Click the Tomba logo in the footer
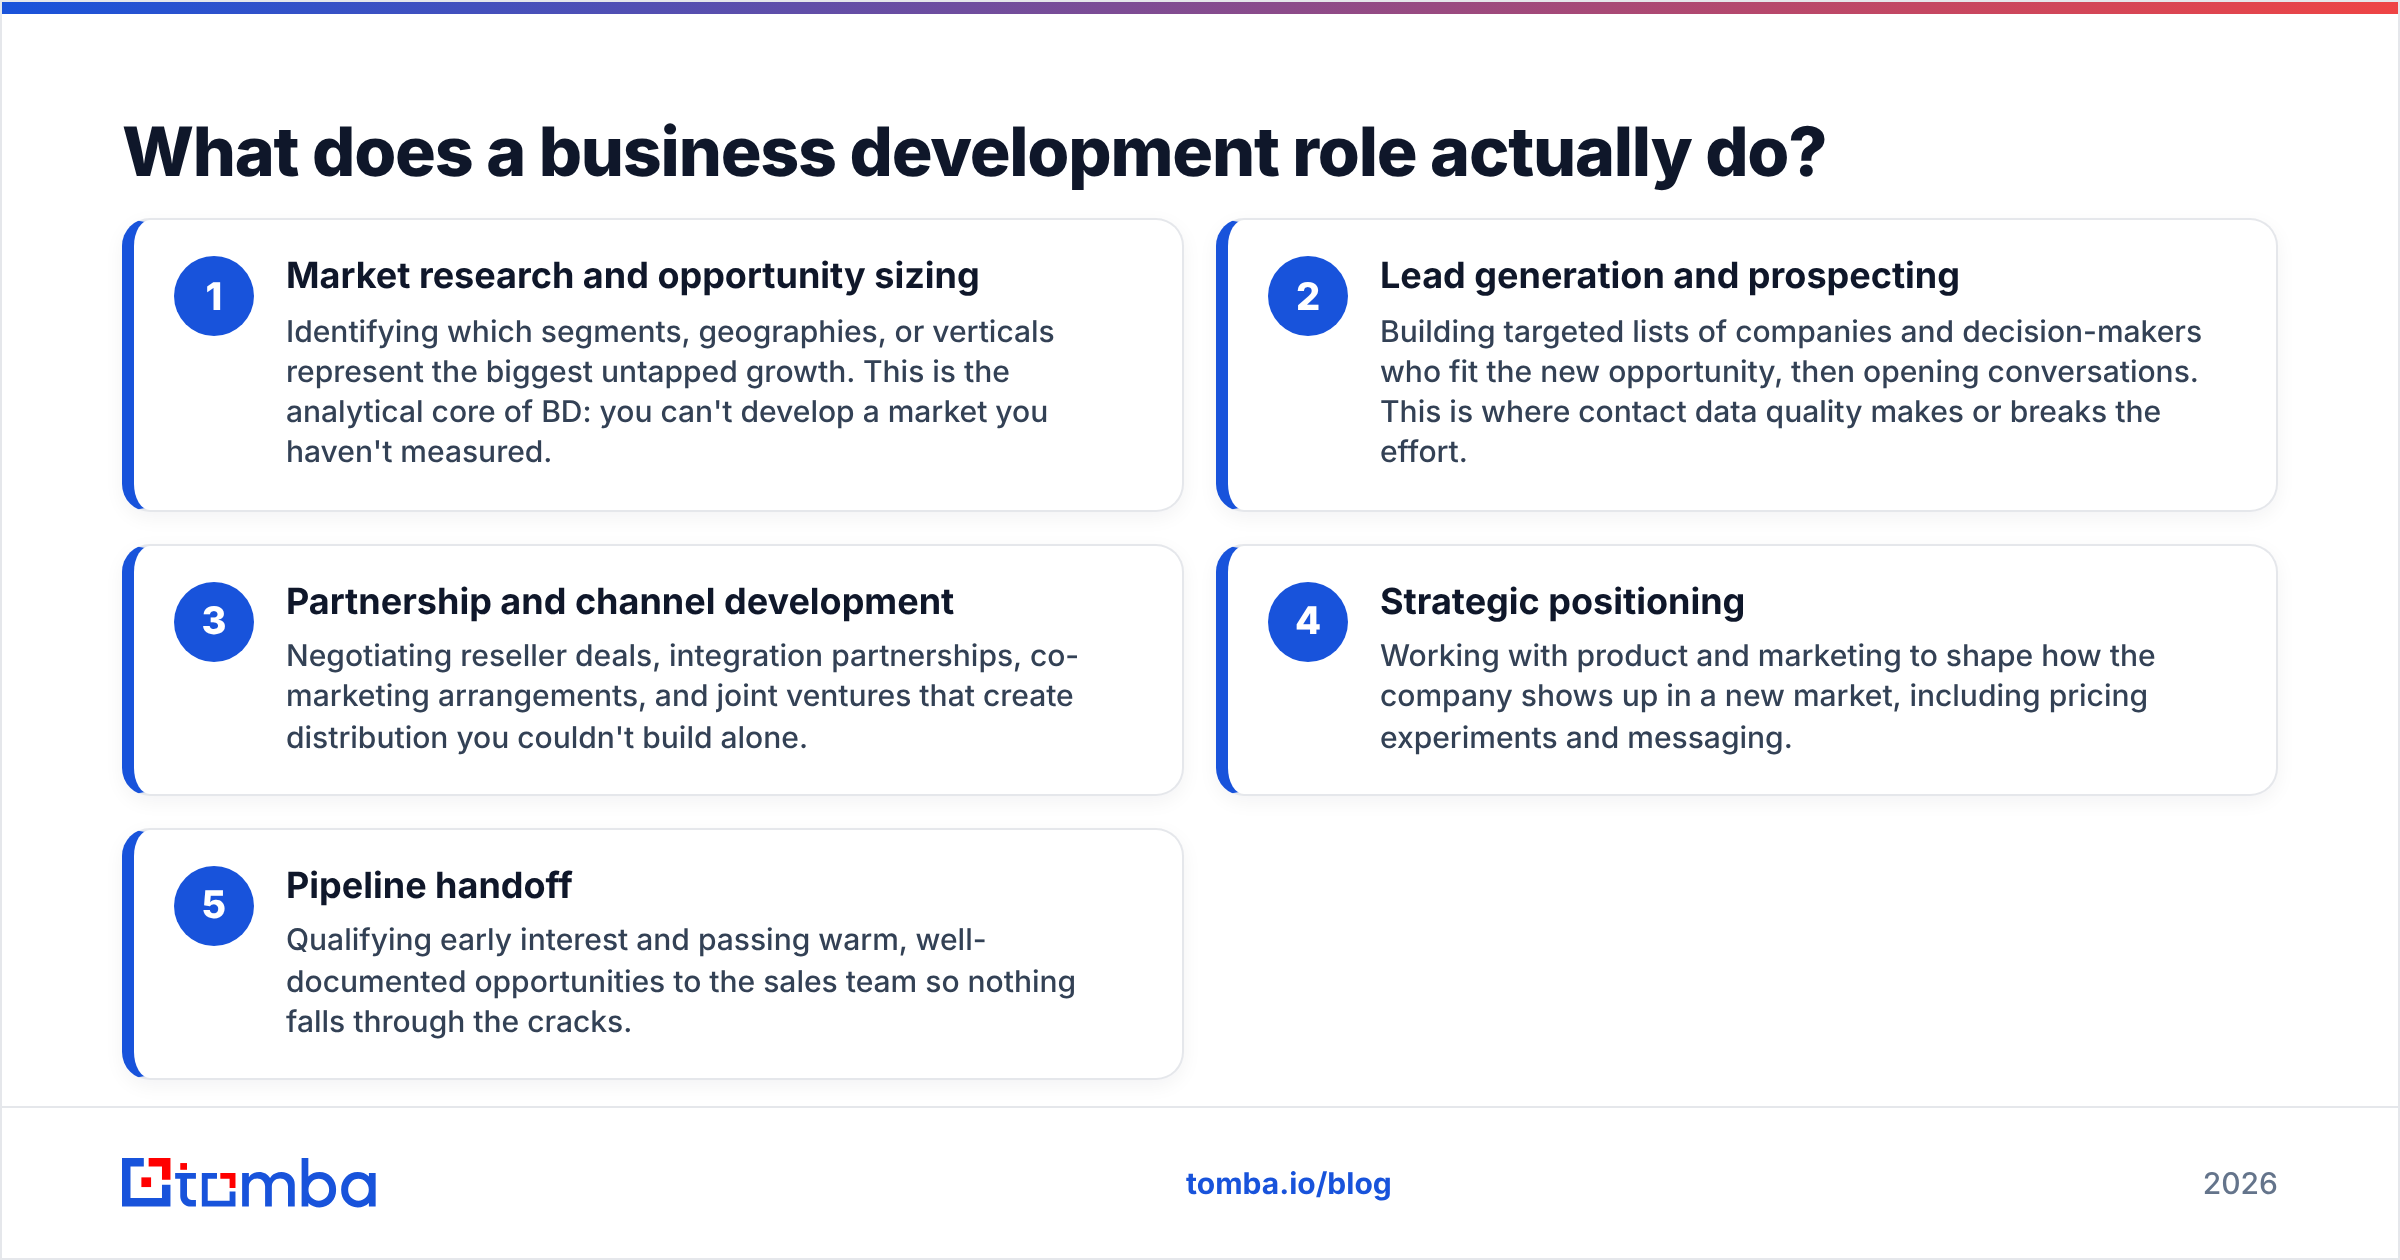This screenshot has height=1260, width=2400. point(249,1183)
